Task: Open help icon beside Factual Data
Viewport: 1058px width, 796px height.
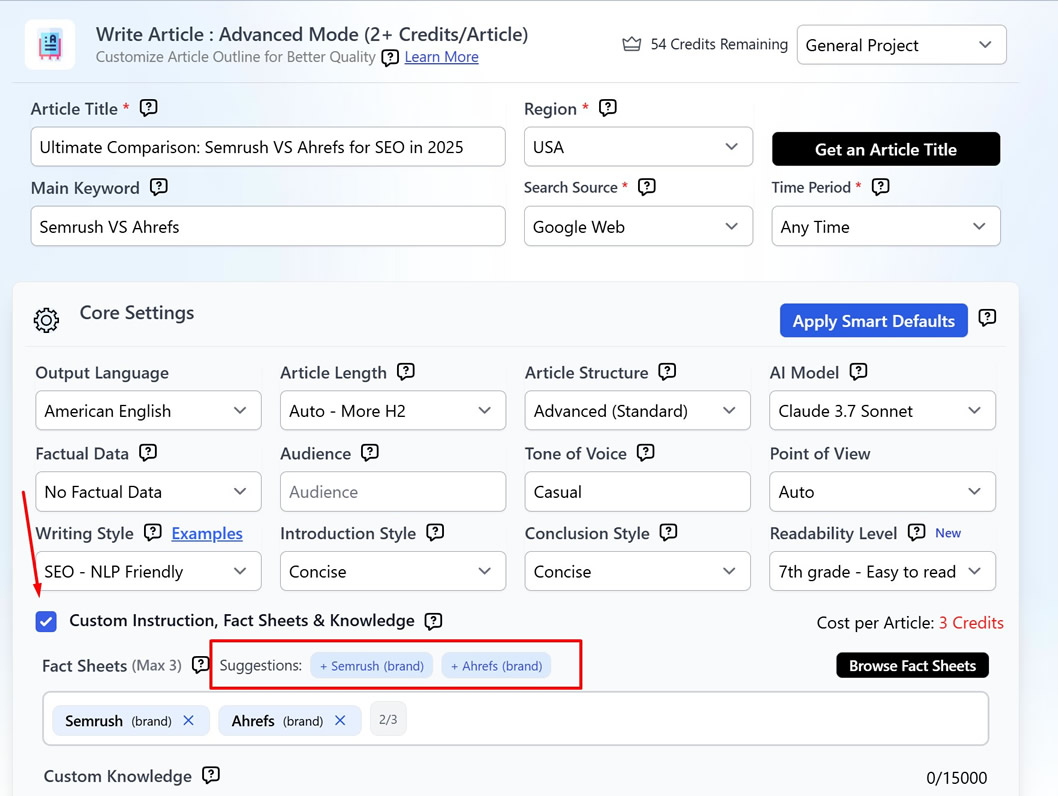Action: pyautogui.click(x=148, y=453)
